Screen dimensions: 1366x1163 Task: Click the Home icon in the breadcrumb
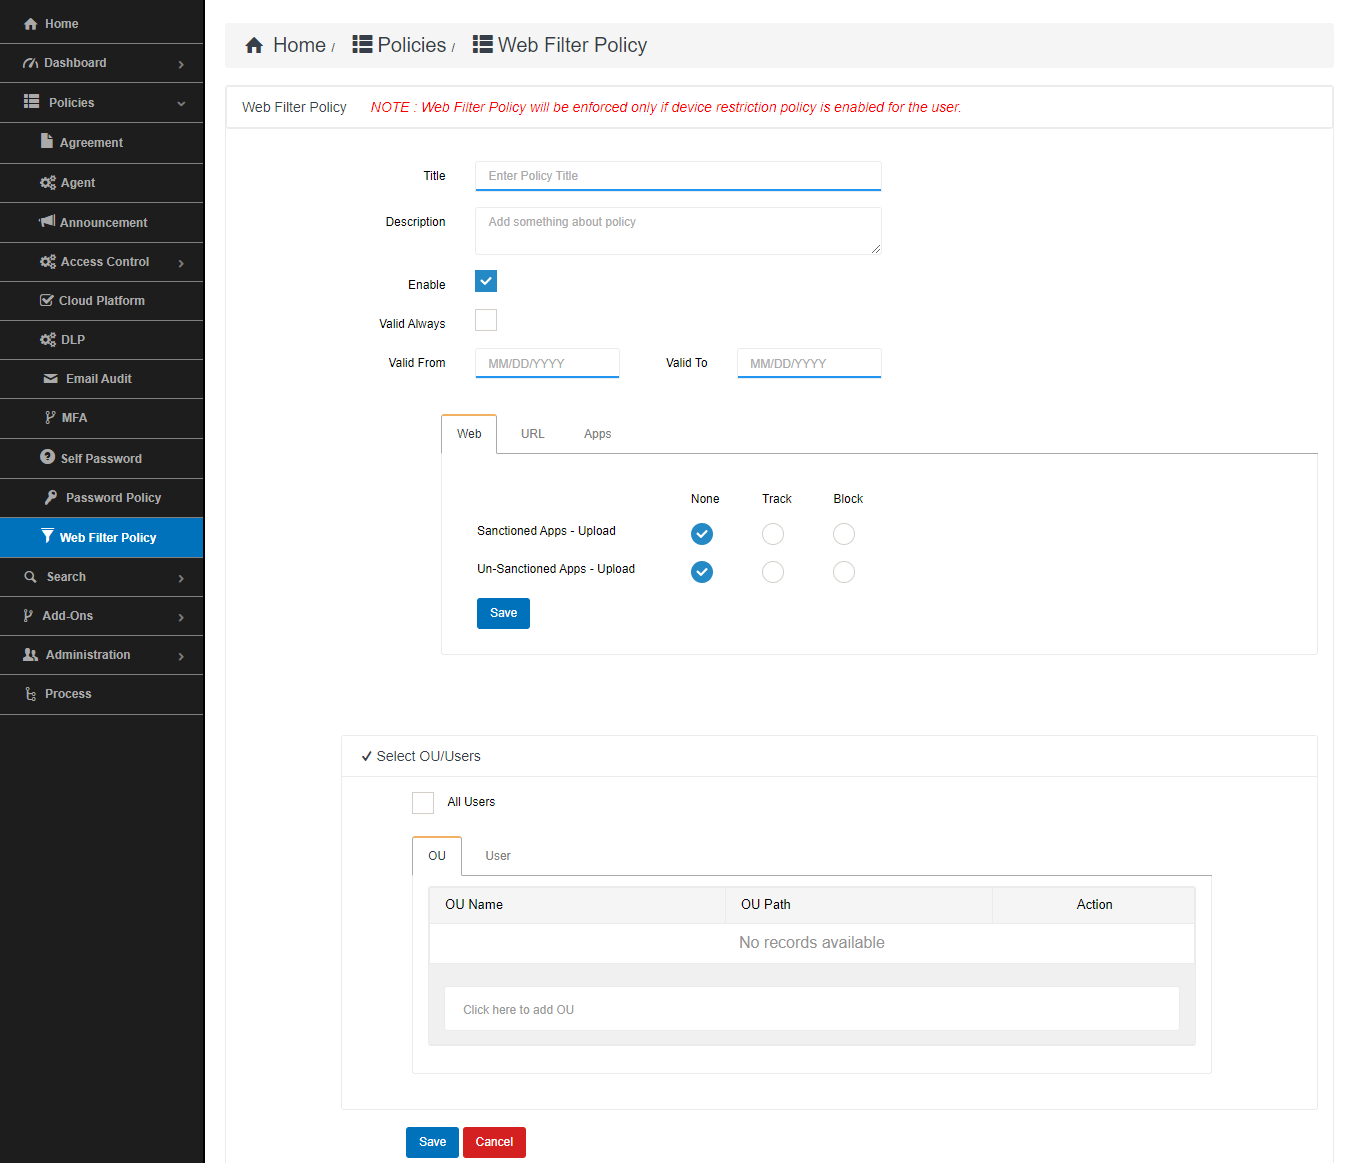254,44
